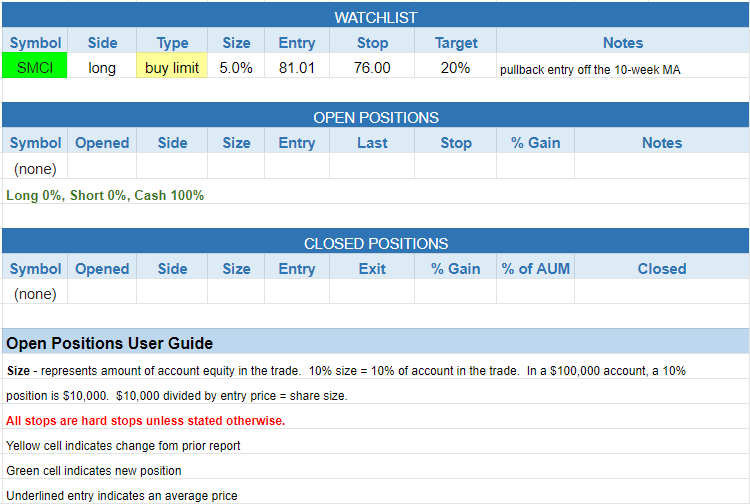This screenshot has width=750, height=504.
Task: Select the green SMCI symbol cell
Action: click(35, 67)
